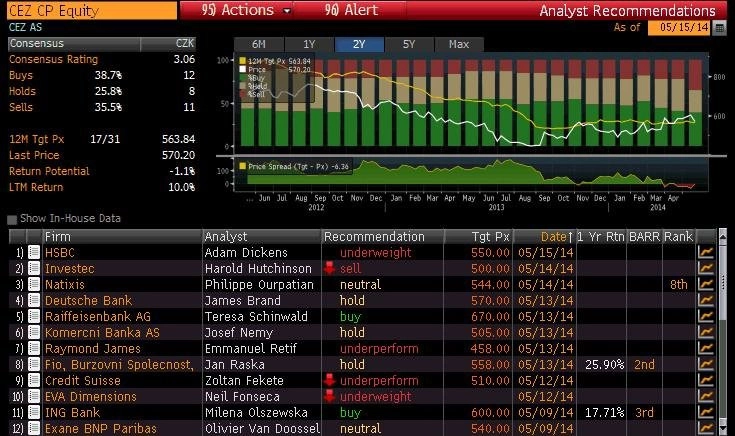Open the Investec report document icon
Viewport: 735px width, 436px height.
[34, 268]
